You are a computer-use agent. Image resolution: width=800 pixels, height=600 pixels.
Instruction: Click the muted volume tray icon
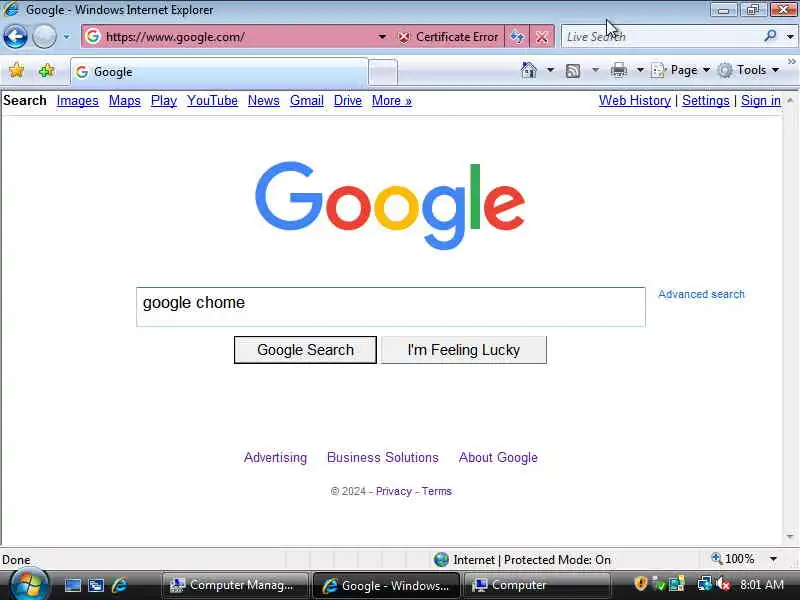coord(723,584)
